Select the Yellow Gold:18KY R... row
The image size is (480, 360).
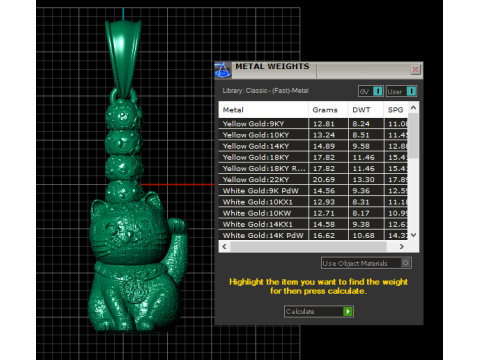tap(313, 168)
